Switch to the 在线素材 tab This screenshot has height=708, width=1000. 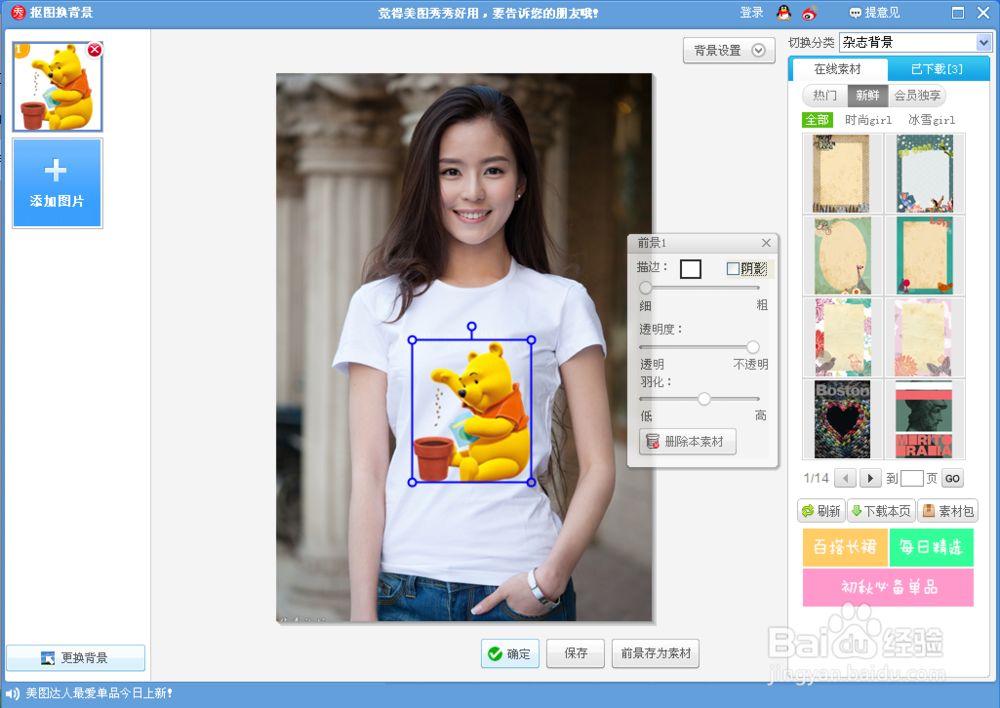tap(837, 69)
